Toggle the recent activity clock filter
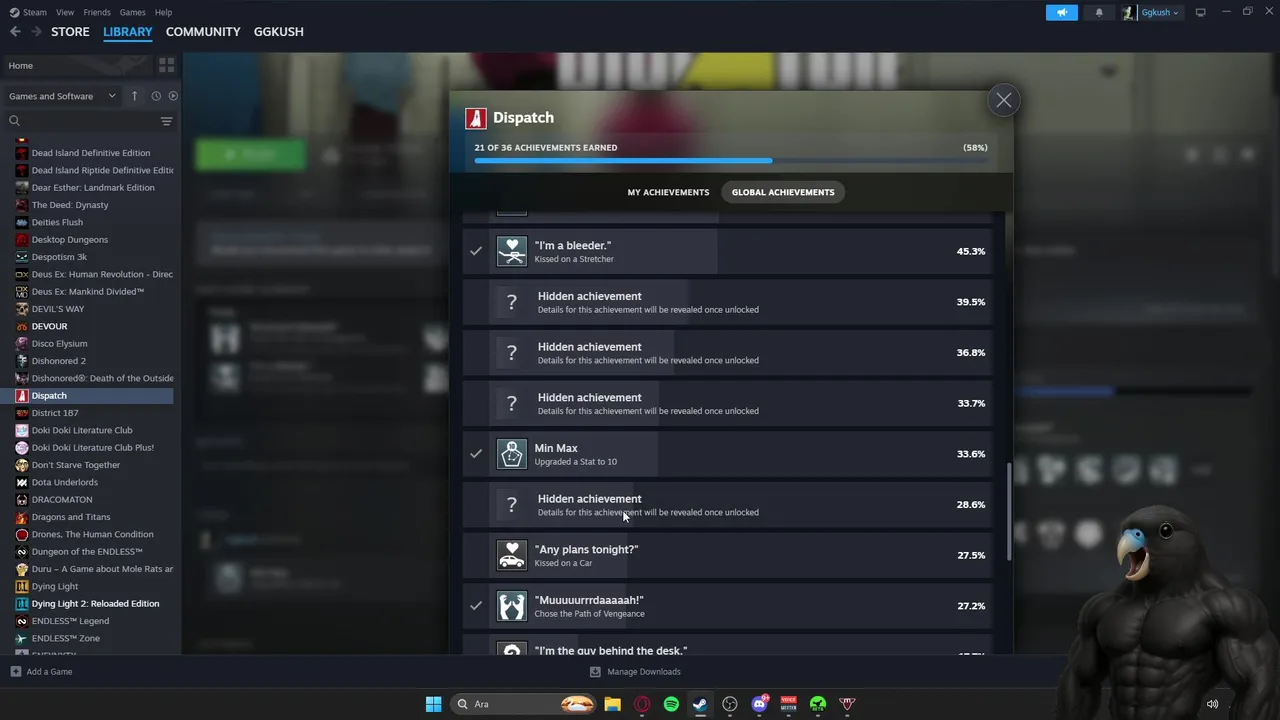Image resolution: width=1280 pixels, height=720 pixels. pyautogui.click(x=156, y=96)
